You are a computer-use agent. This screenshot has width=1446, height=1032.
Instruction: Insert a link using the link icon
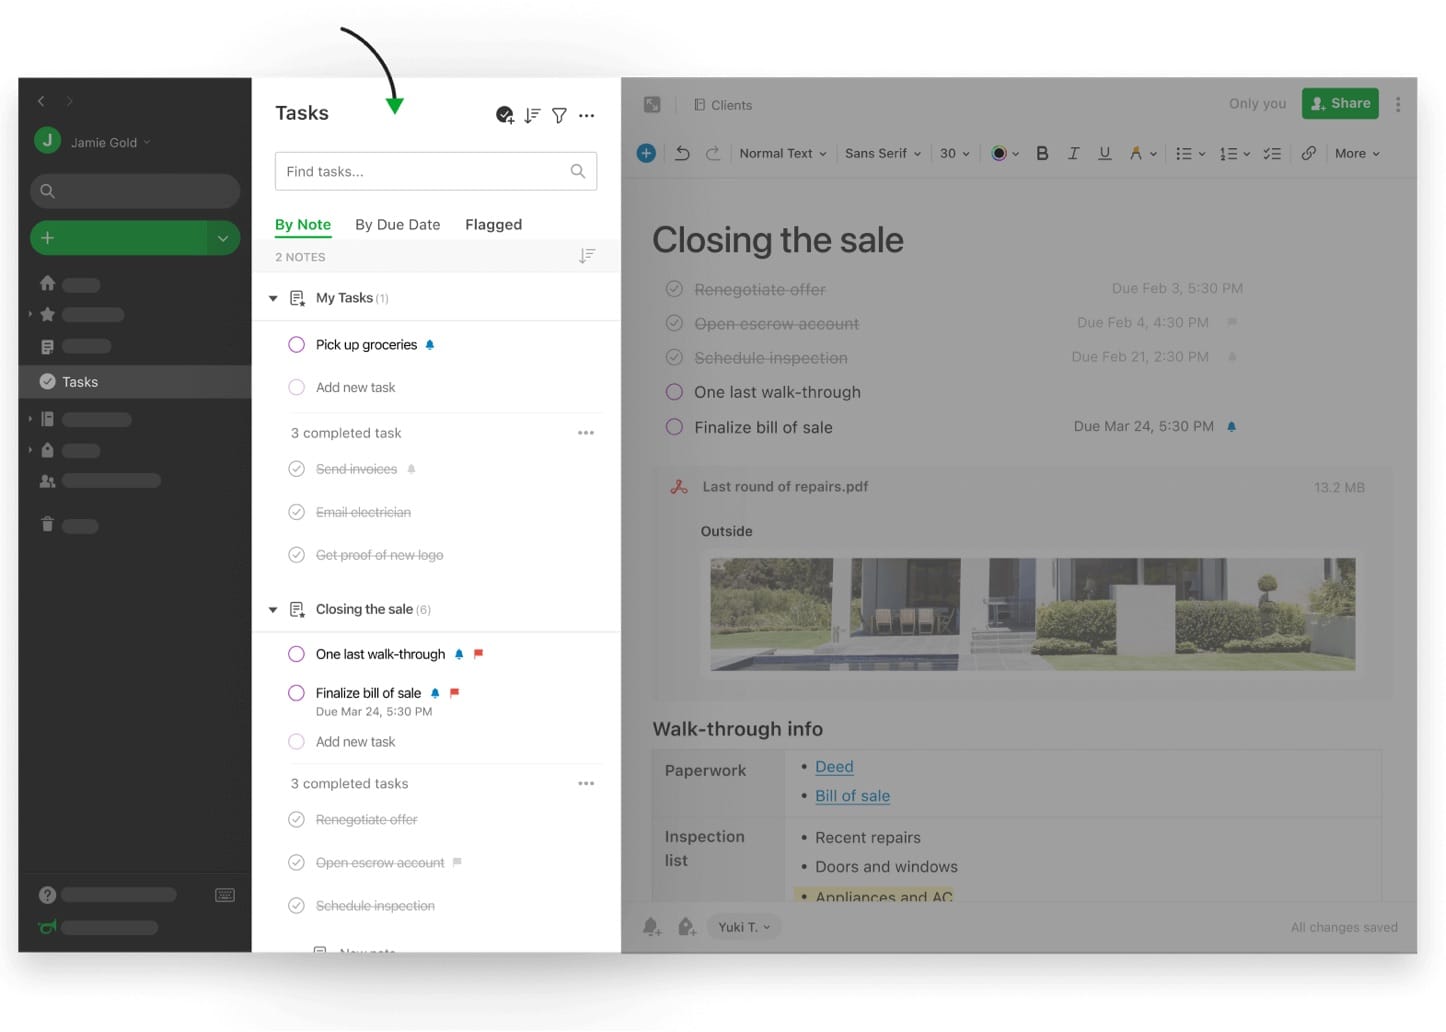tap(1308, 153)
